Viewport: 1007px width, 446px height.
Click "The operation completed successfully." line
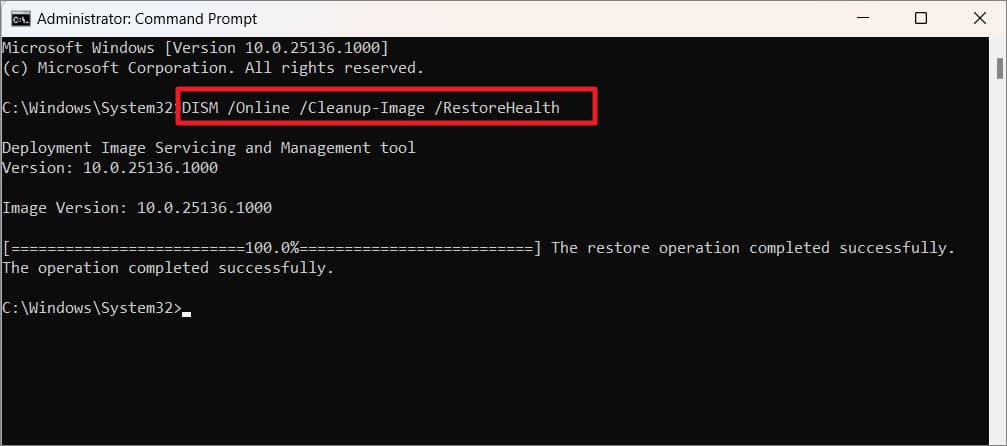click(168, 267)
